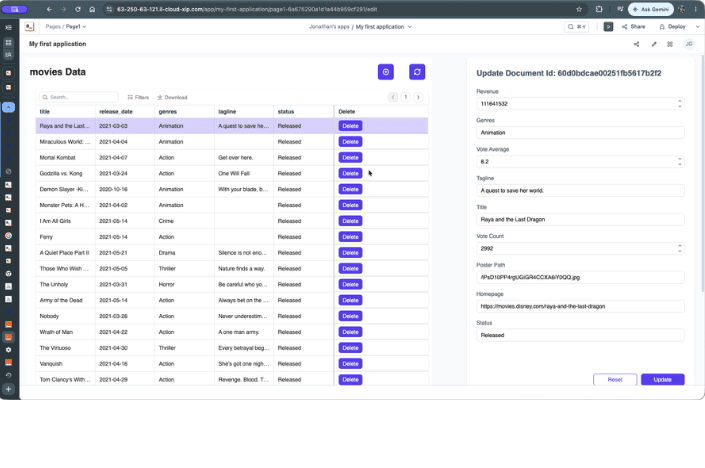Open the browser three-dot menu

click(696, 9)
